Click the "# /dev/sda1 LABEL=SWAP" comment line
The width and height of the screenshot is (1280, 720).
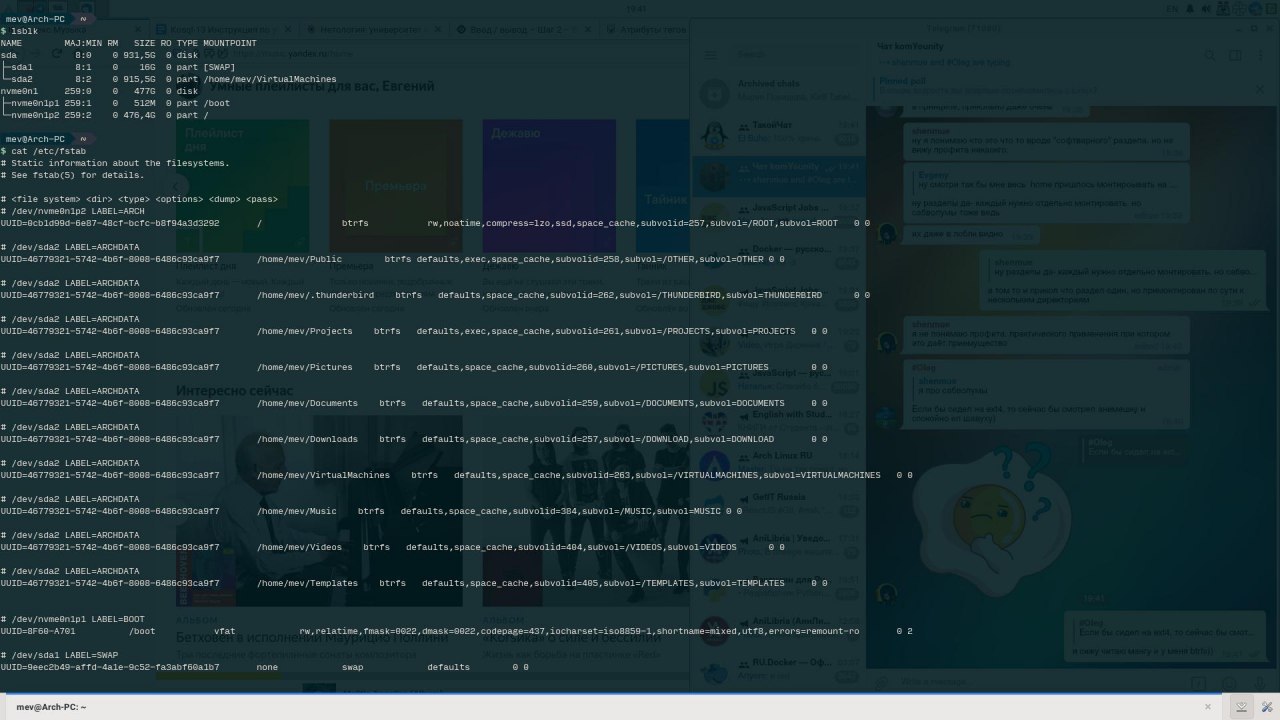pyautogui.click(x=59, y=655)
